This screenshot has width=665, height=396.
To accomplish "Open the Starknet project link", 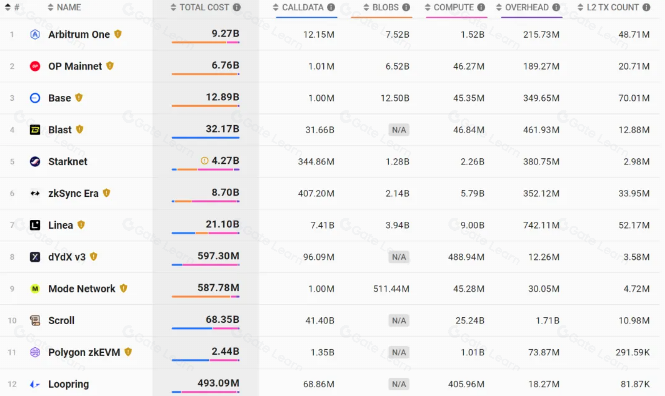I will [x=68, y=162].
